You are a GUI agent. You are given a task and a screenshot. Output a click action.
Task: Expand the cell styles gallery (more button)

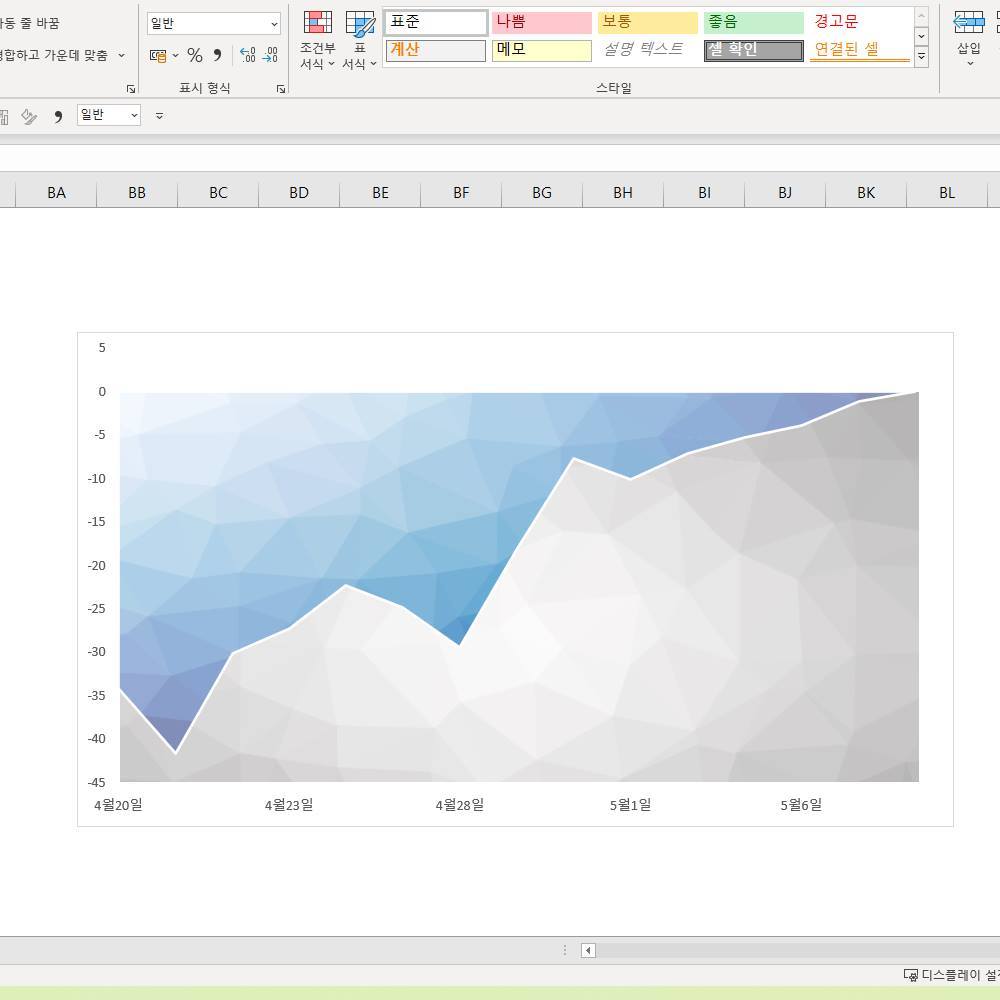[x=921, y=57]
